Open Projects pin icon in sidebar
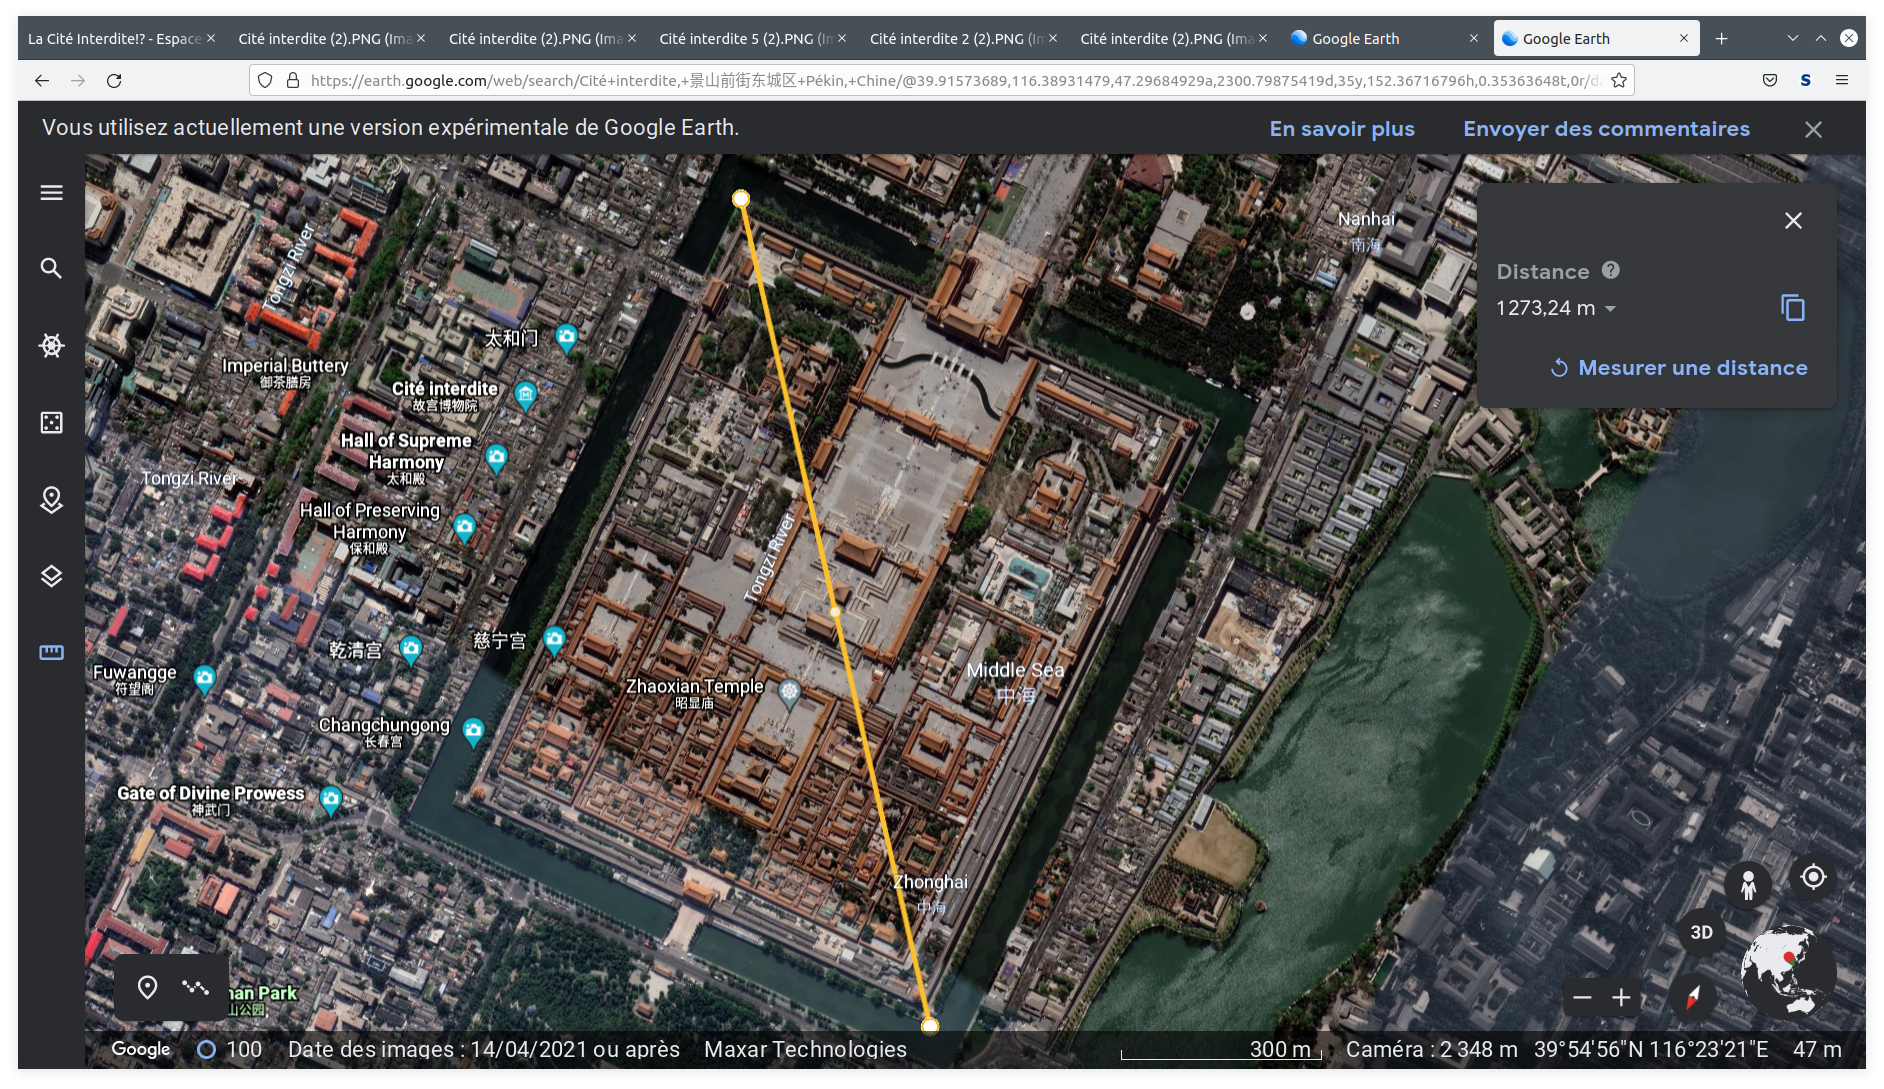Viewport: 1884px width, 1089px height. [x=51, y=499]
